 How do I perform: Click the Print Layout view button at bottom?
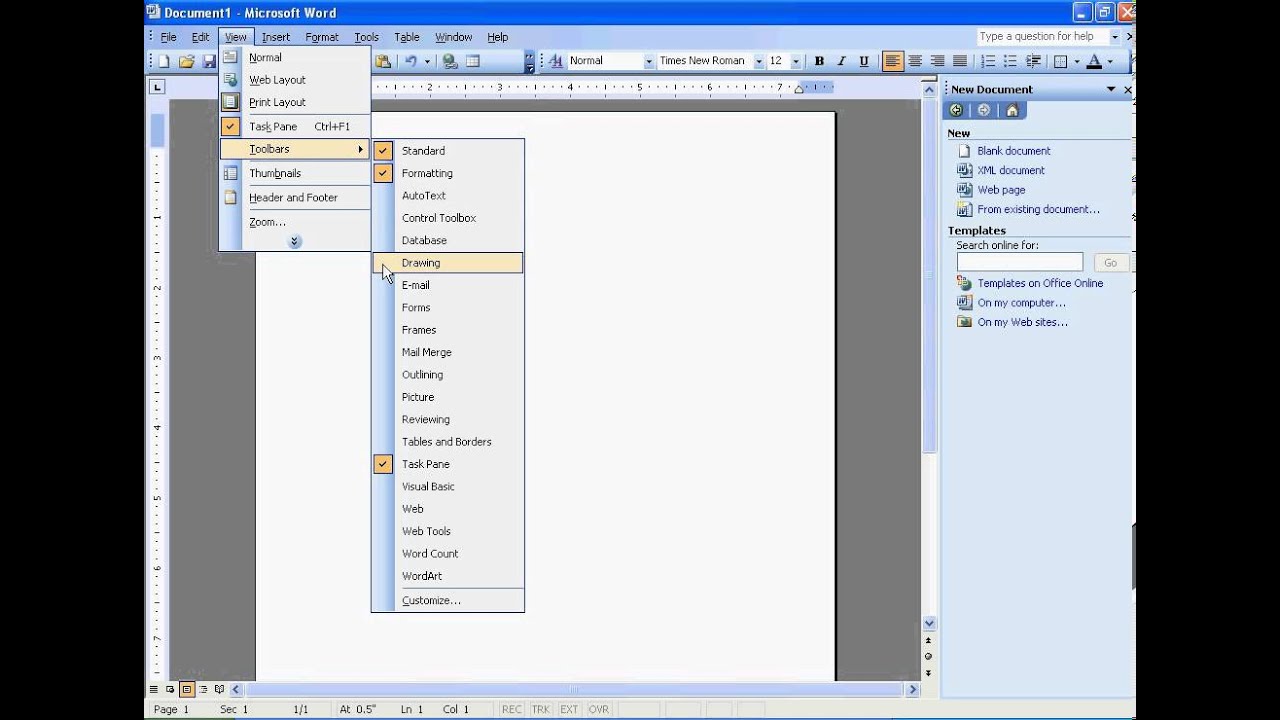pyautogui.click(x=186, y=689)
